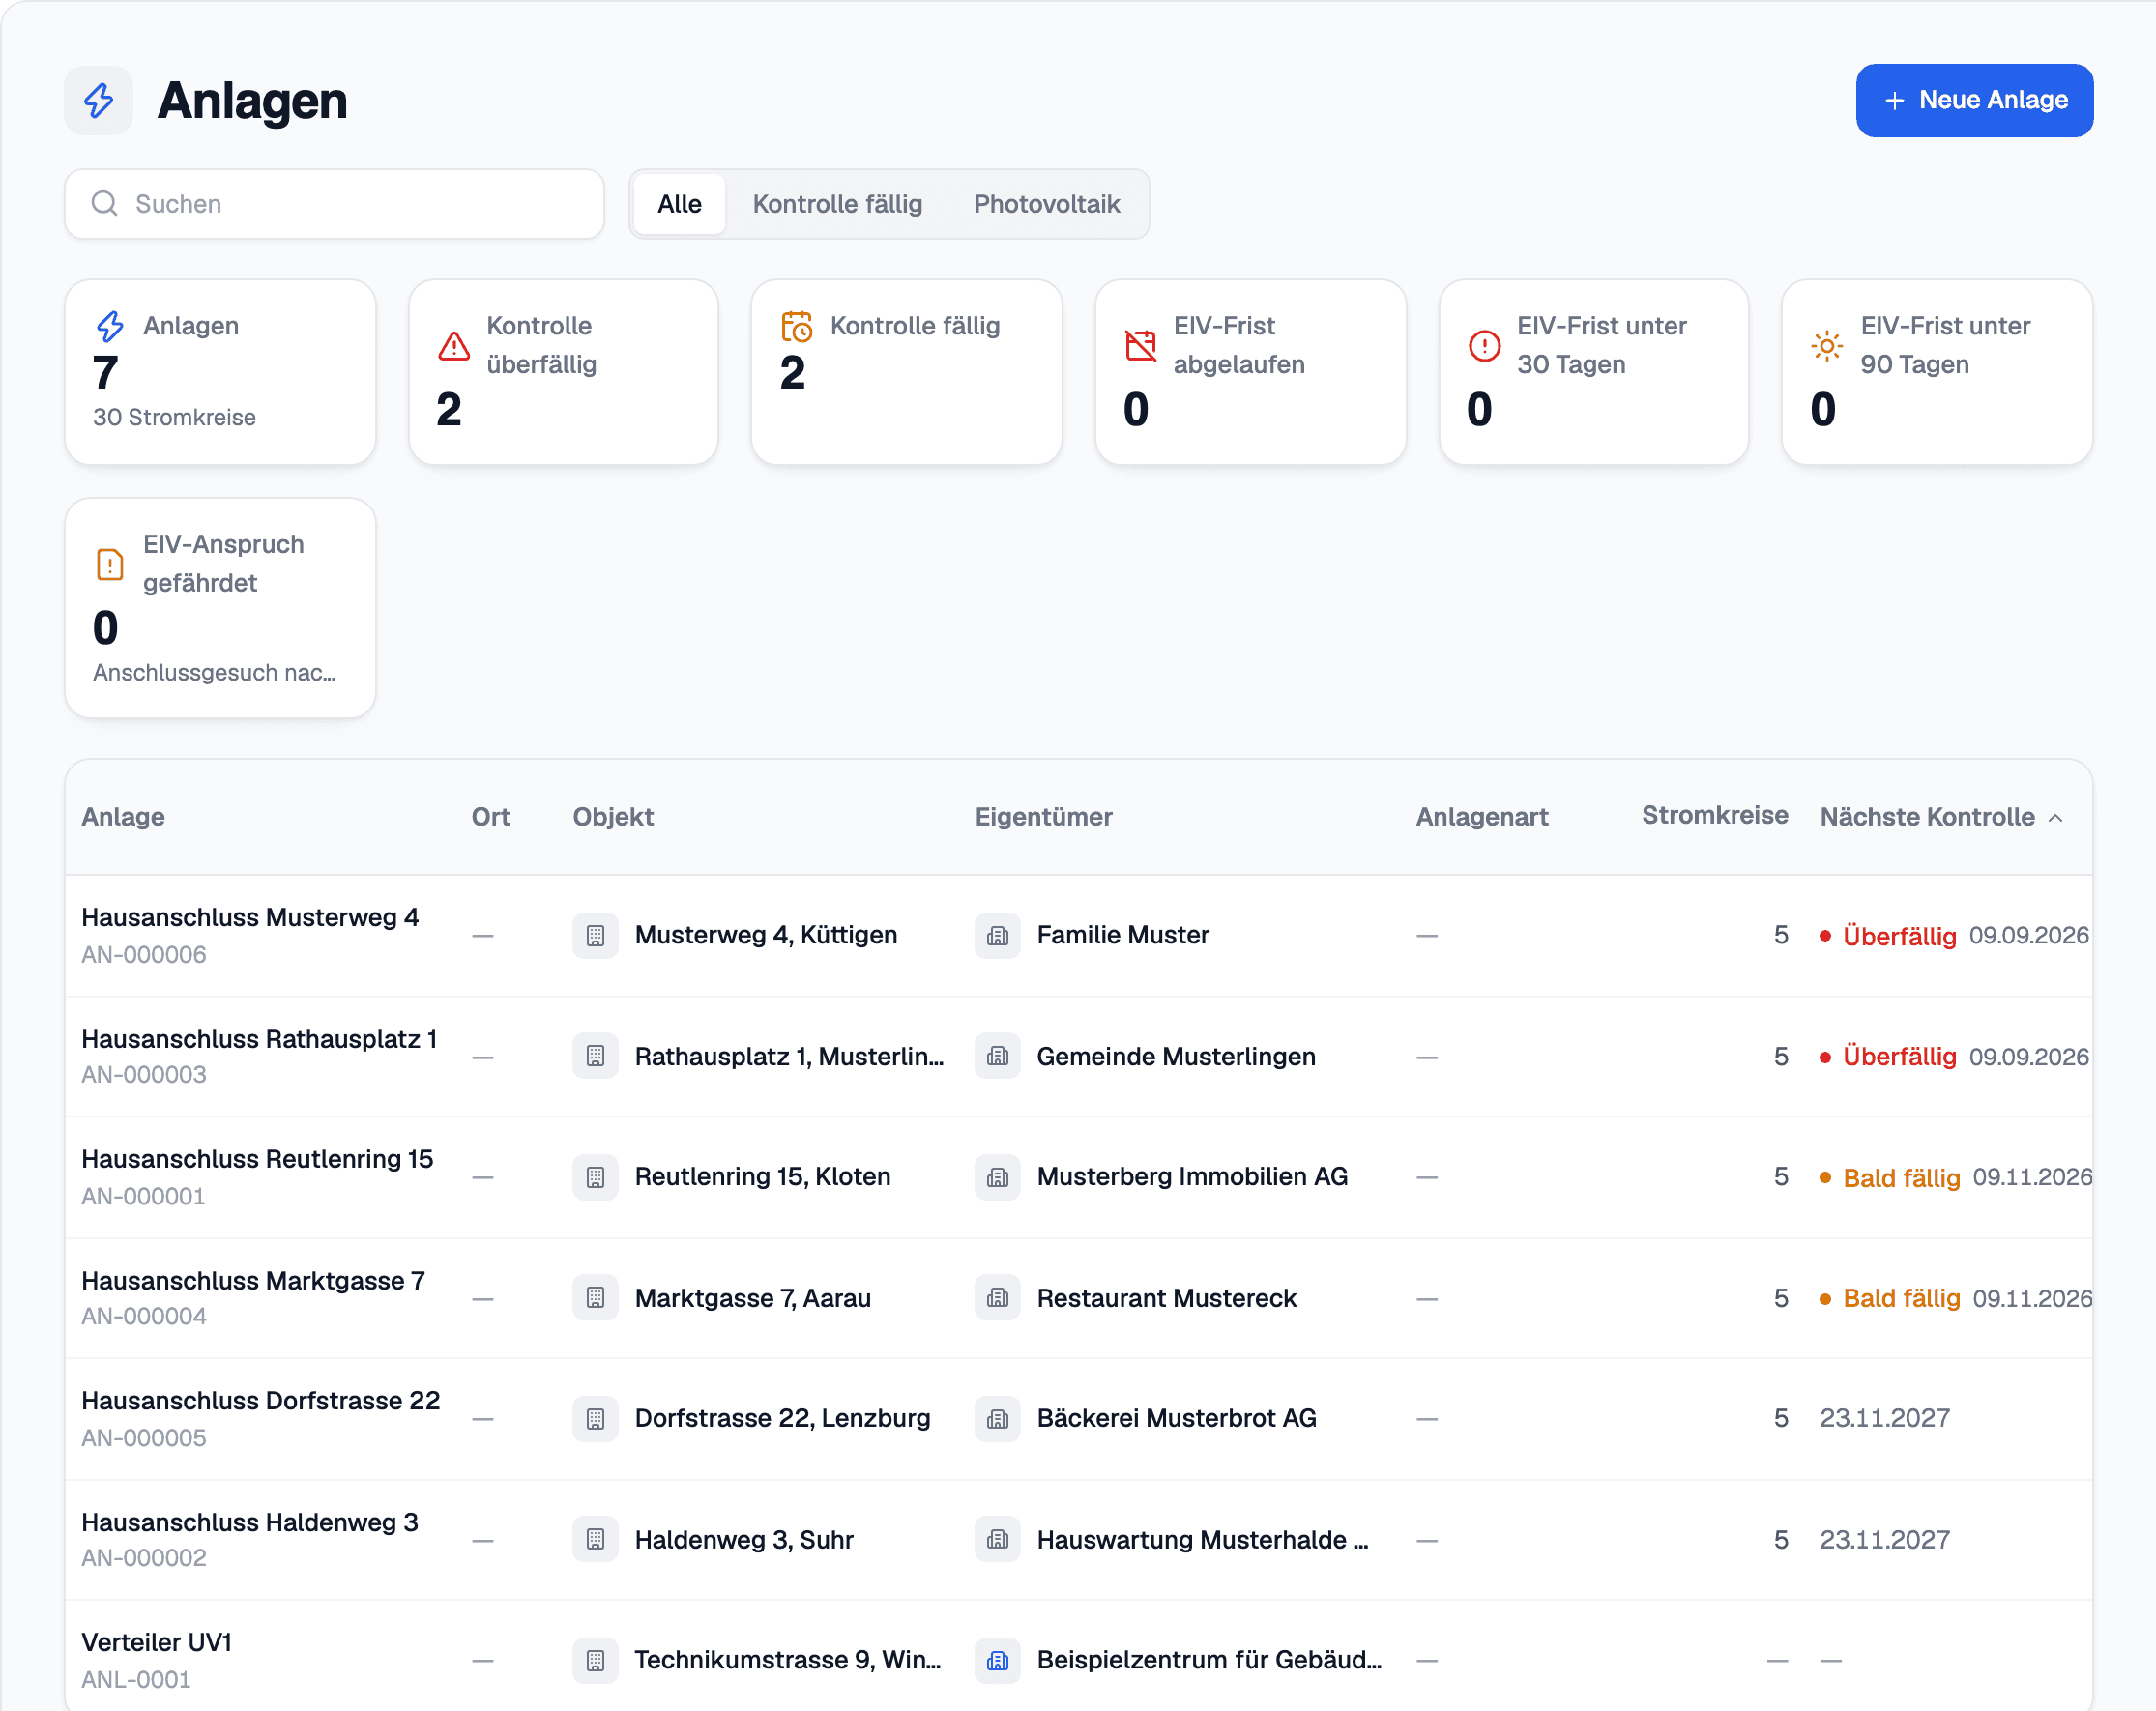Click the building icon next to Reutlenring 15, Kloten

pyautogui.click(x=595, y=1177)
